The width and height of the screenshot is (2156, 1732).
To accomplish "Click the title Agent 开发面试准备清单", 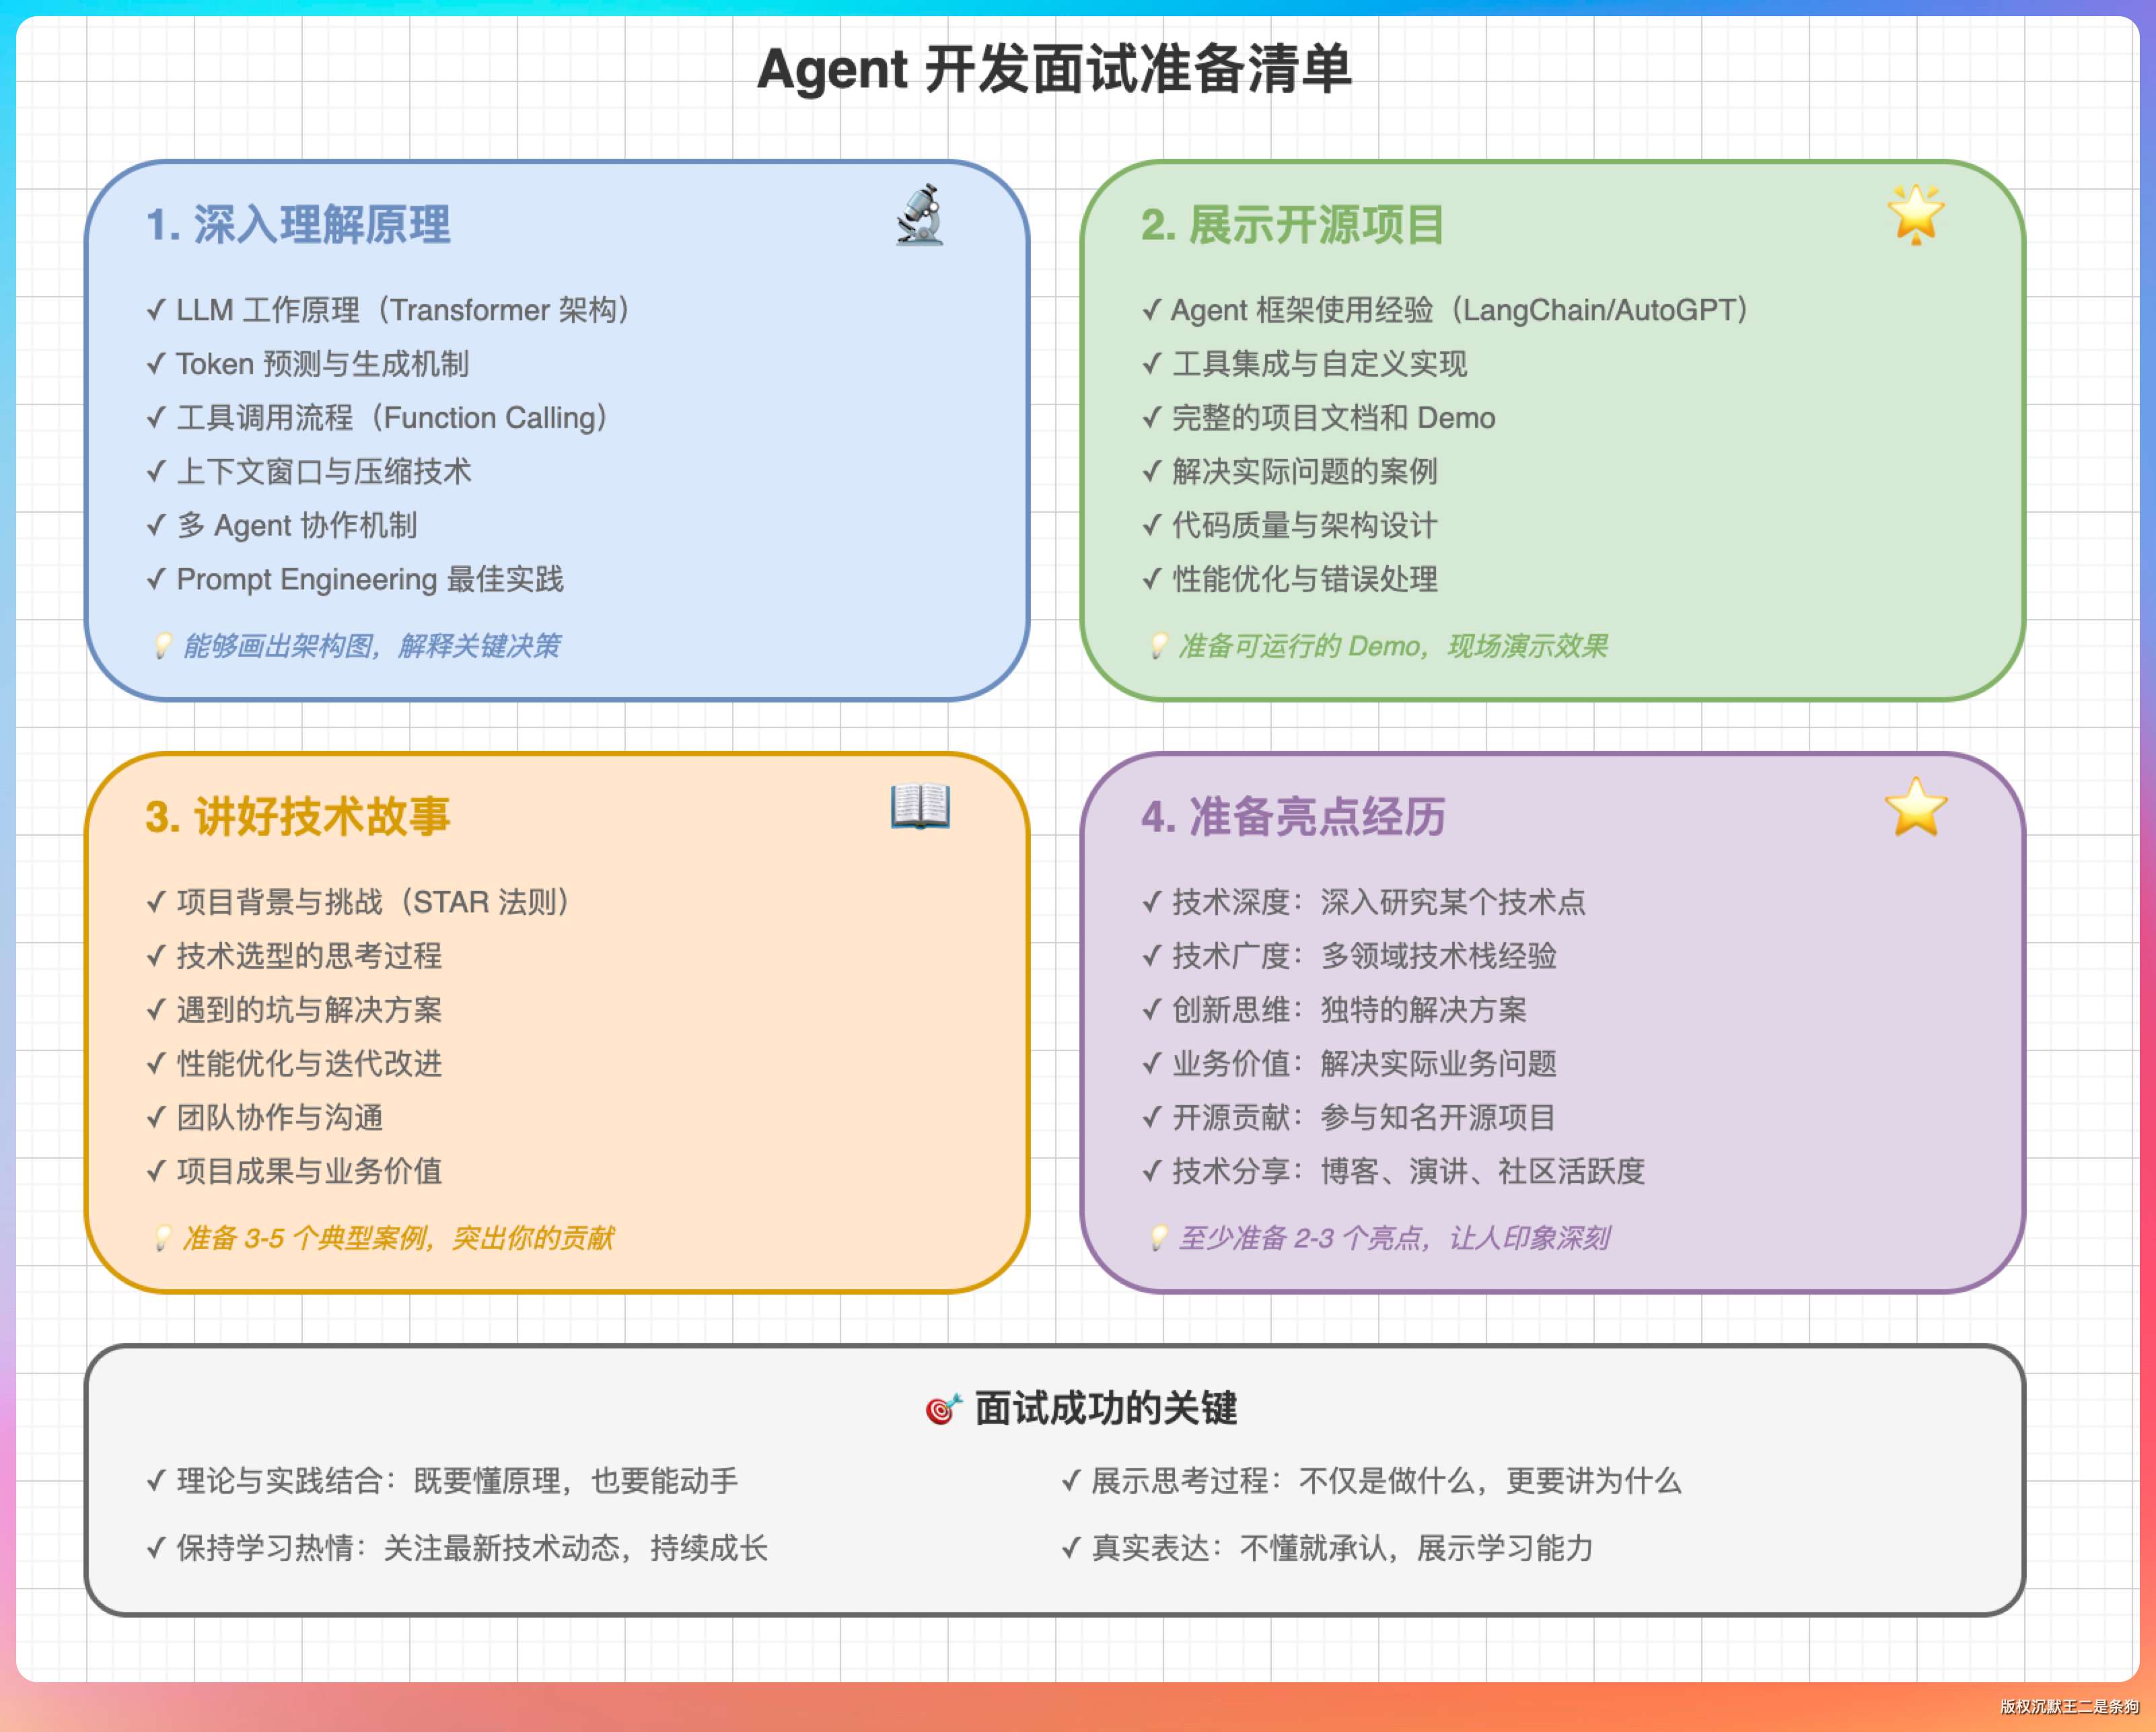I will click(x=1054, y=70).
